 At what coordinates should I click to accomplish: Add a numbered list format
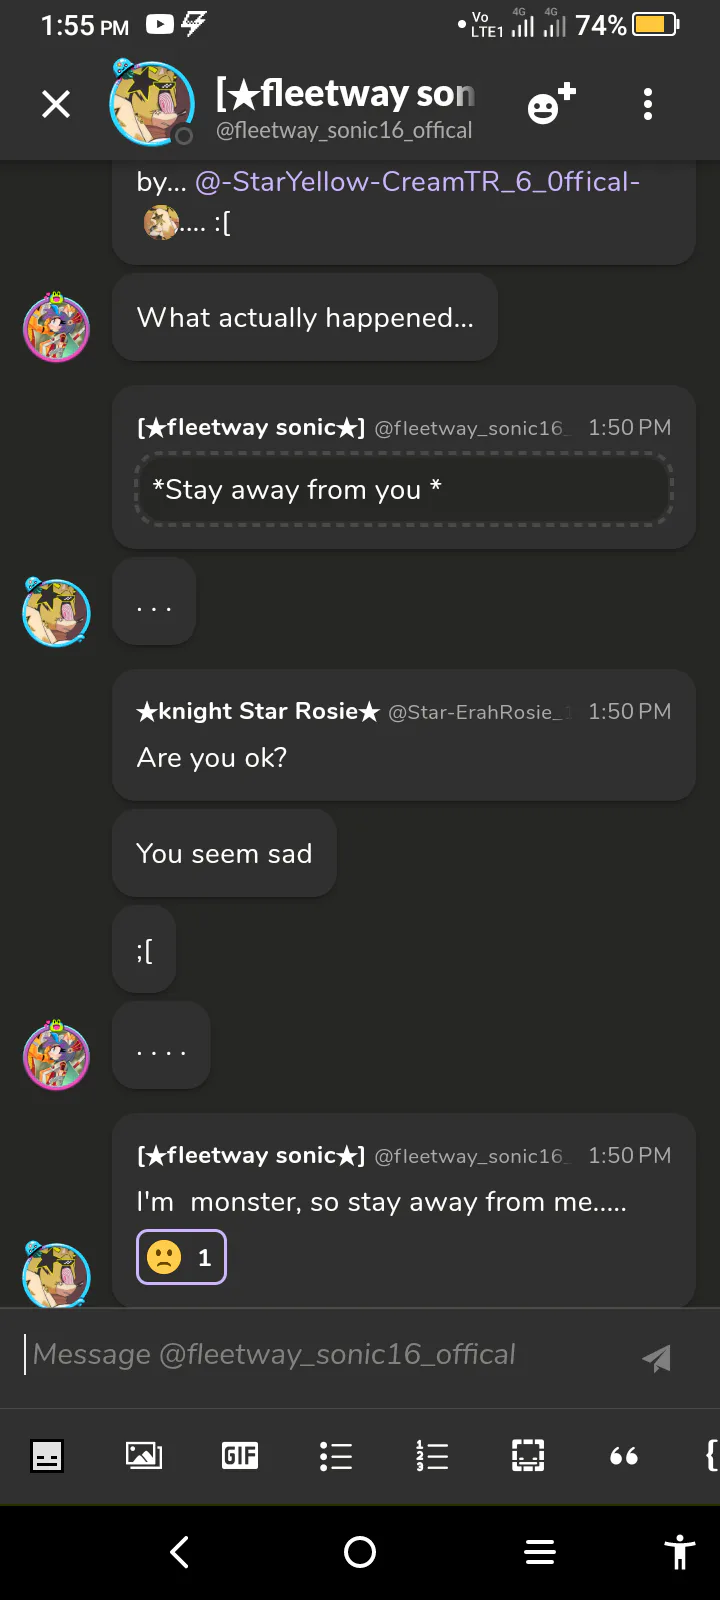tap(432, 1455)
